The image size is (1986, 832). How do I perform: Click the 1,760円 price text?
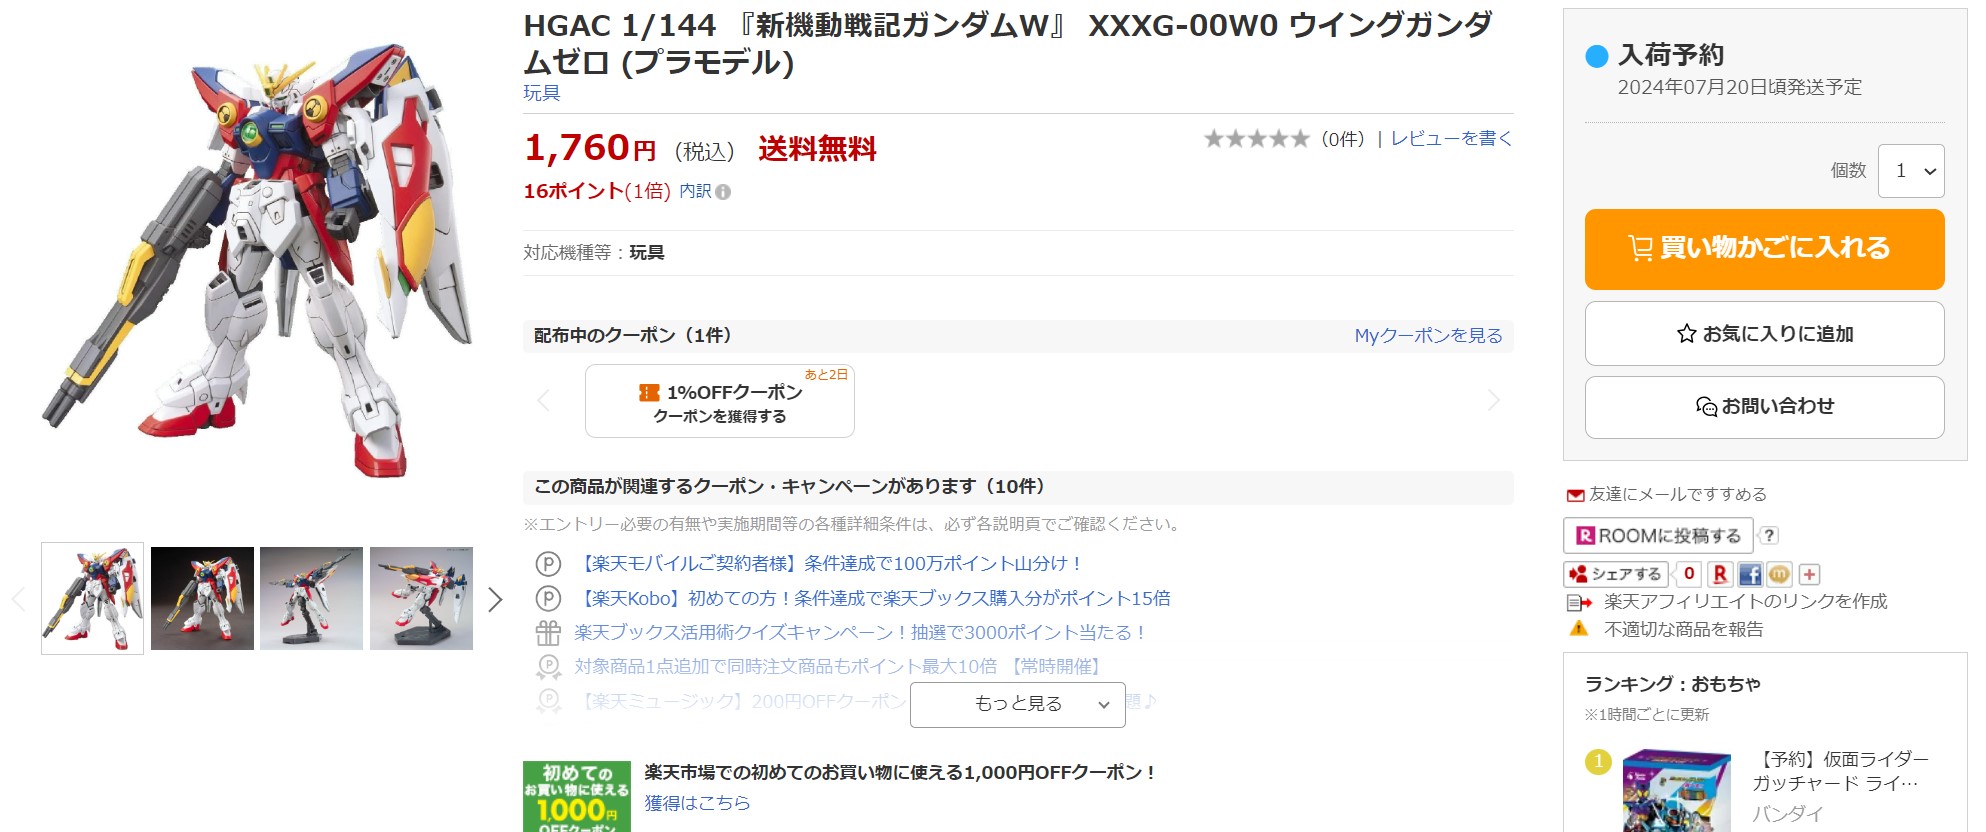(590, 149)
